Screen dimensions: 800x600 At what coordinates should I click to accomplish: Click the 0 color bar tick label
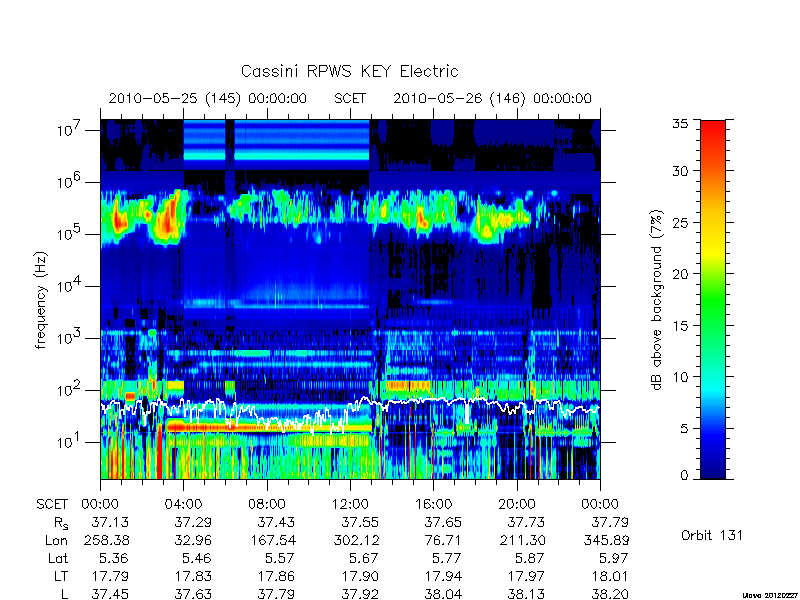point(684,475)
